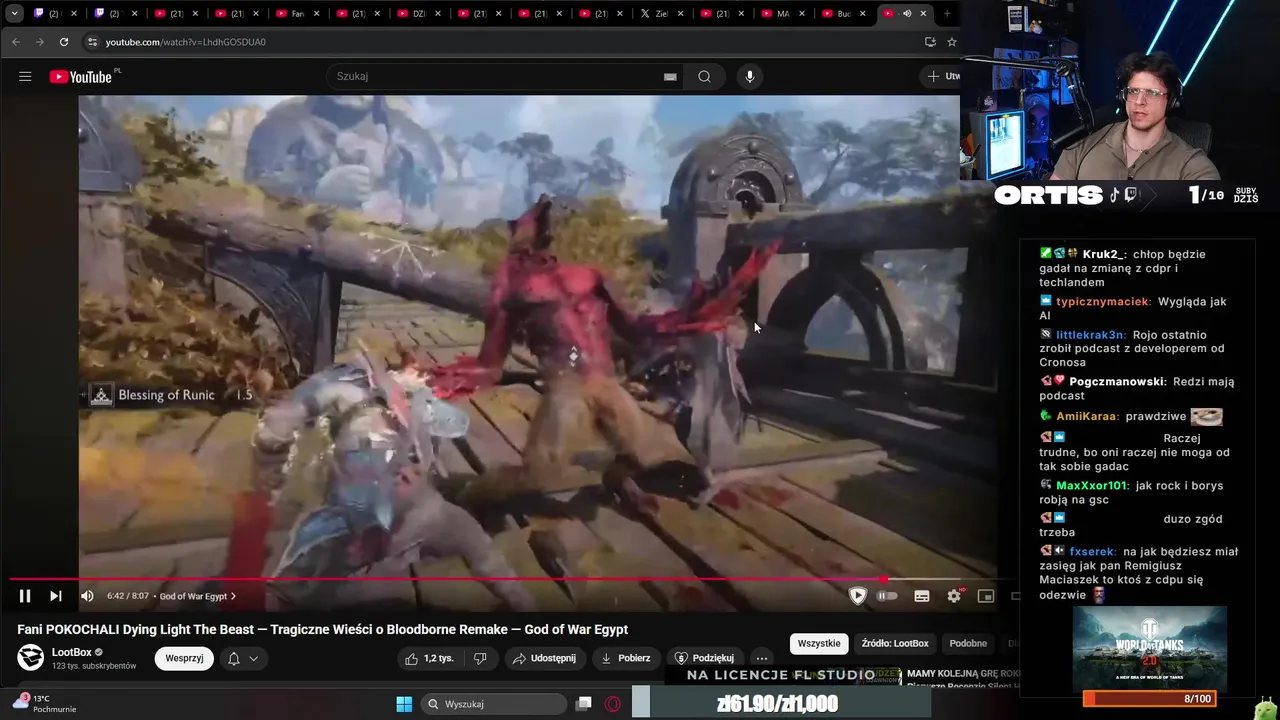Click the search magnifier button
1280x720 pixels.
click(x=704, y=77)
